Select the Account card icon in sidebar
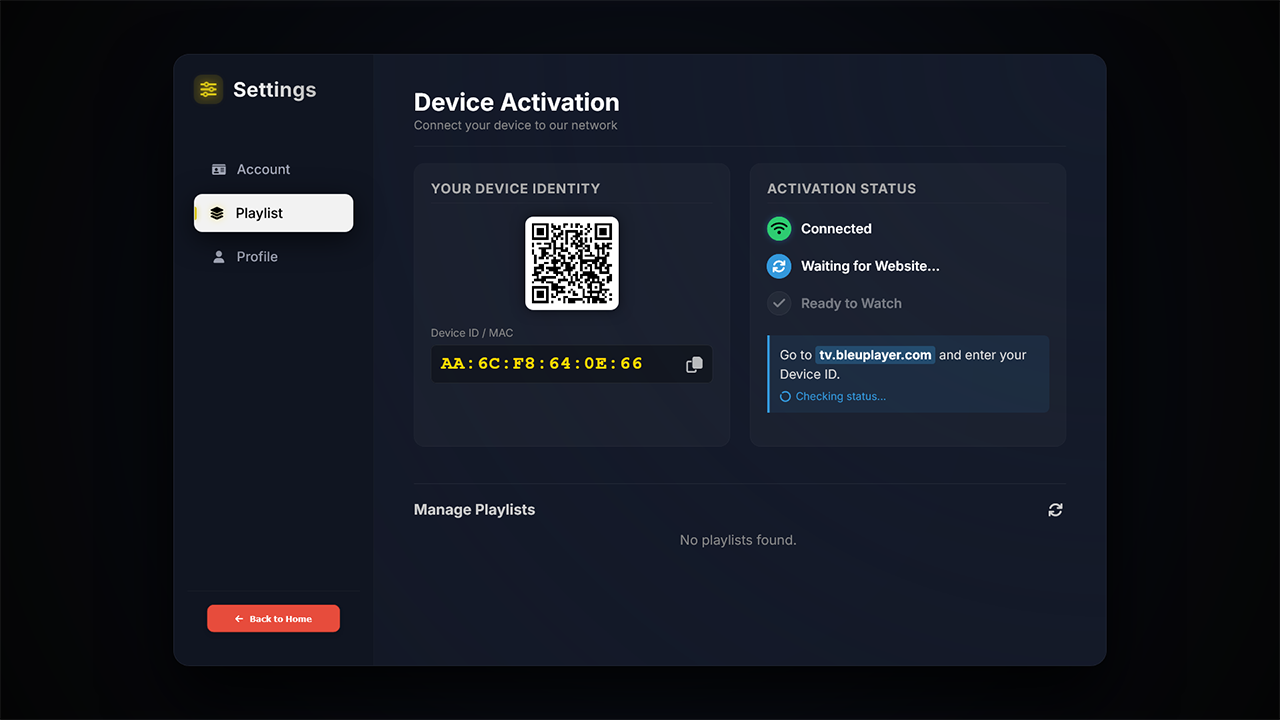Image resolution: width=1280 pixels, height=720 pixels. pos(218,169)
